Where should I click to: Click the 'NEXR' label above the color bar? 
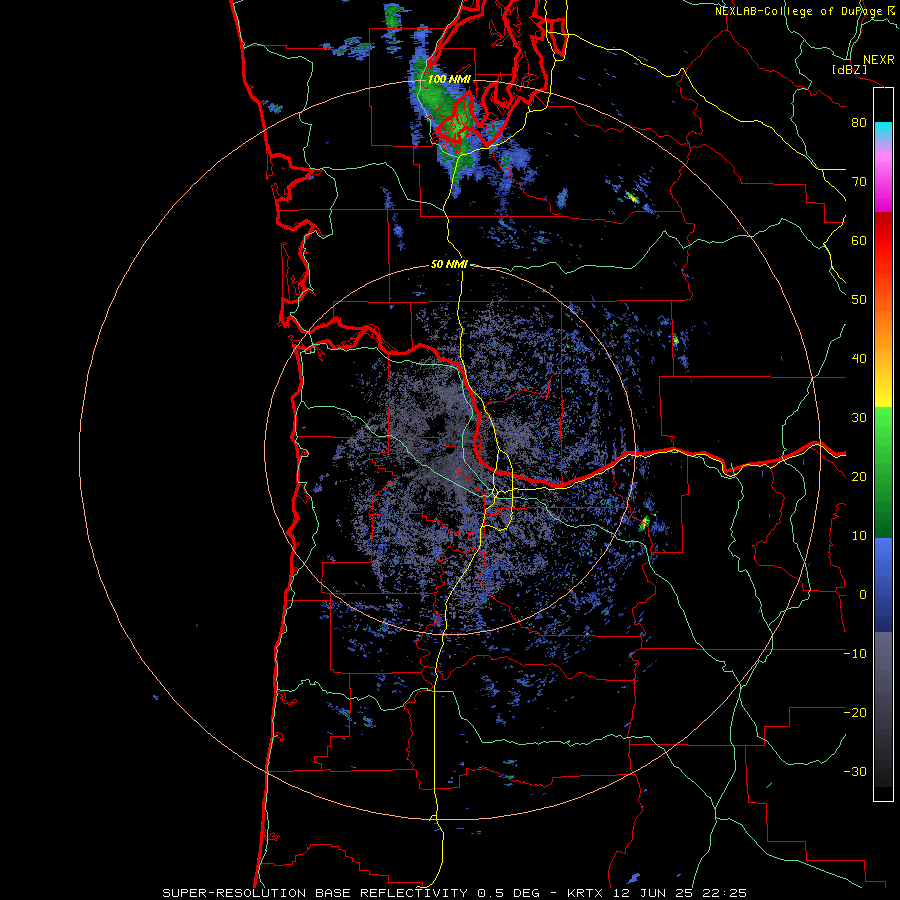(879, 60)
